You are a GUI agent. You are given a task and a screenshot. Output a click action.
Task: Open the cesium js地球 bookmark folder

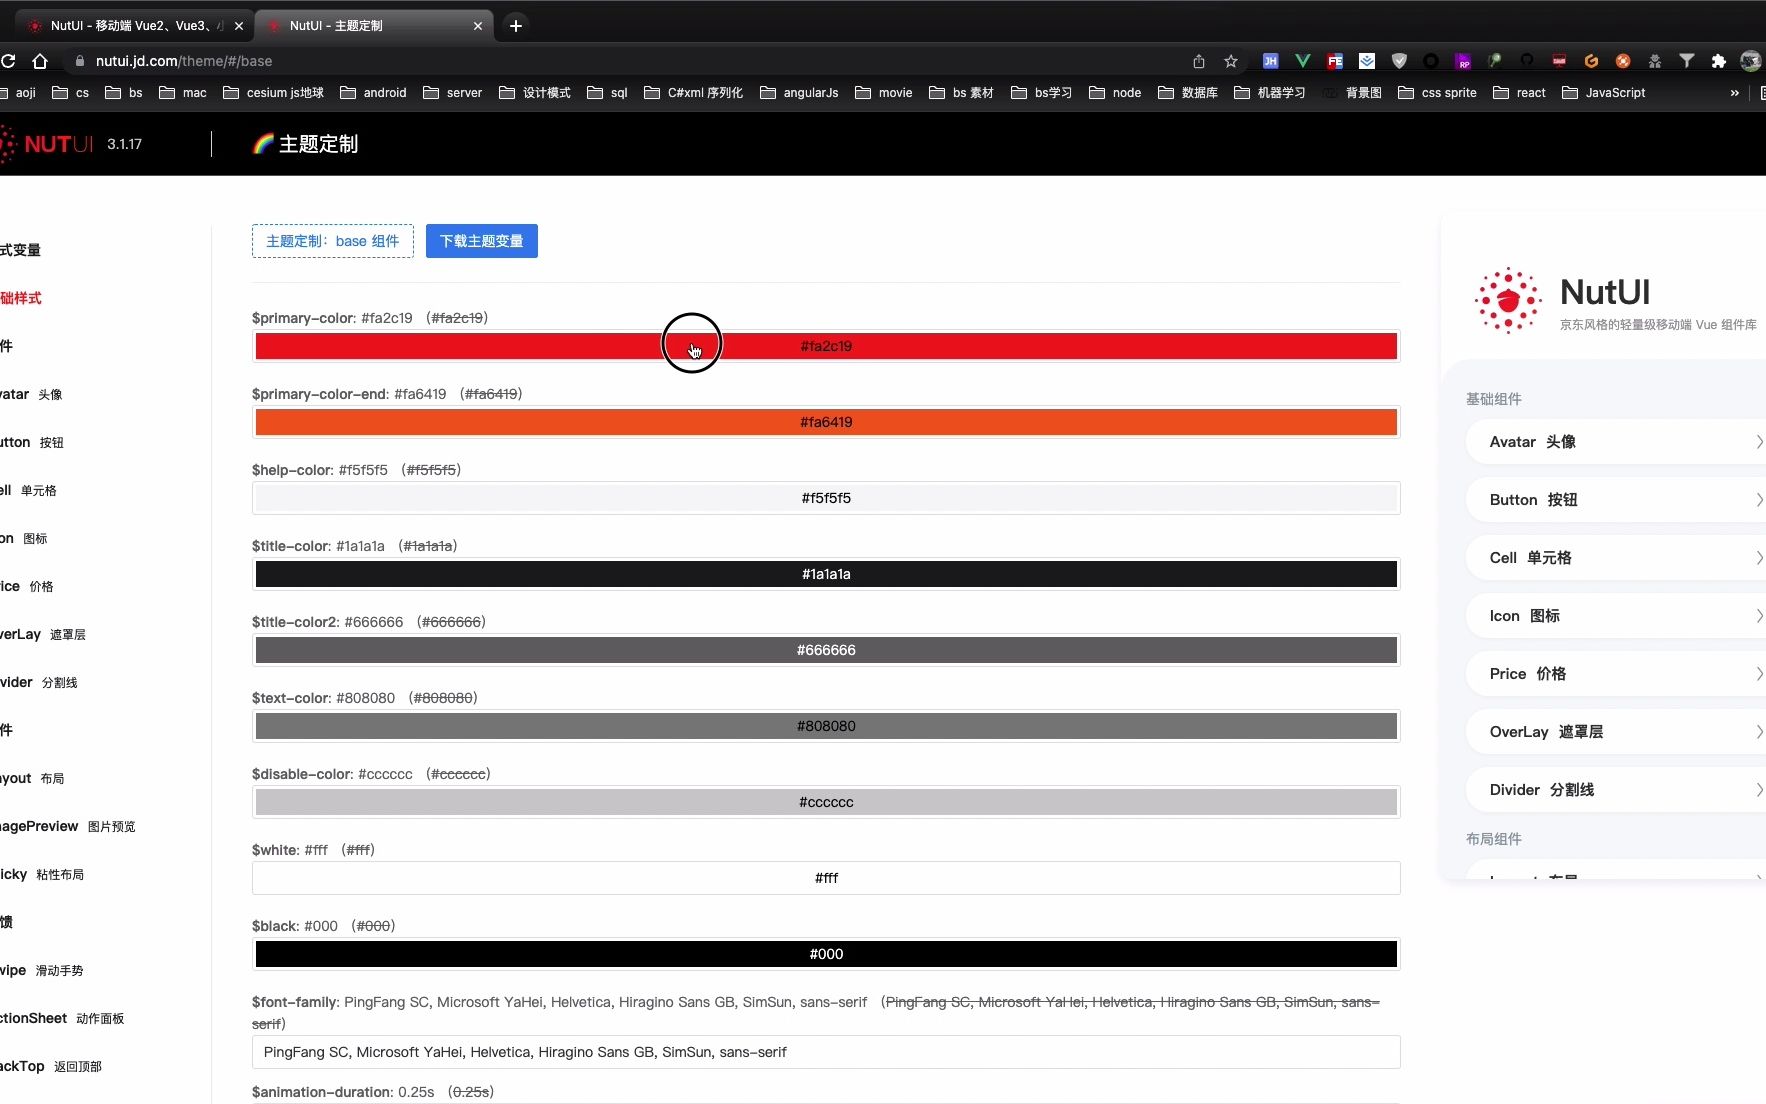pyautogui.click(x=273, y=93)
